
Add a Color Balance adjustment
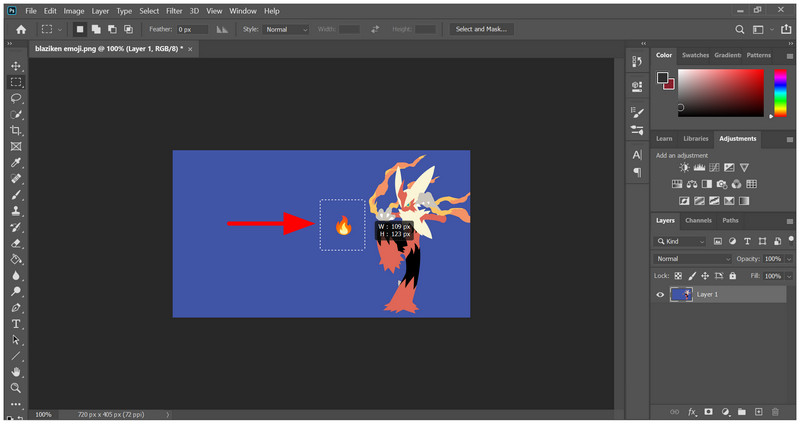pos(692,184)
